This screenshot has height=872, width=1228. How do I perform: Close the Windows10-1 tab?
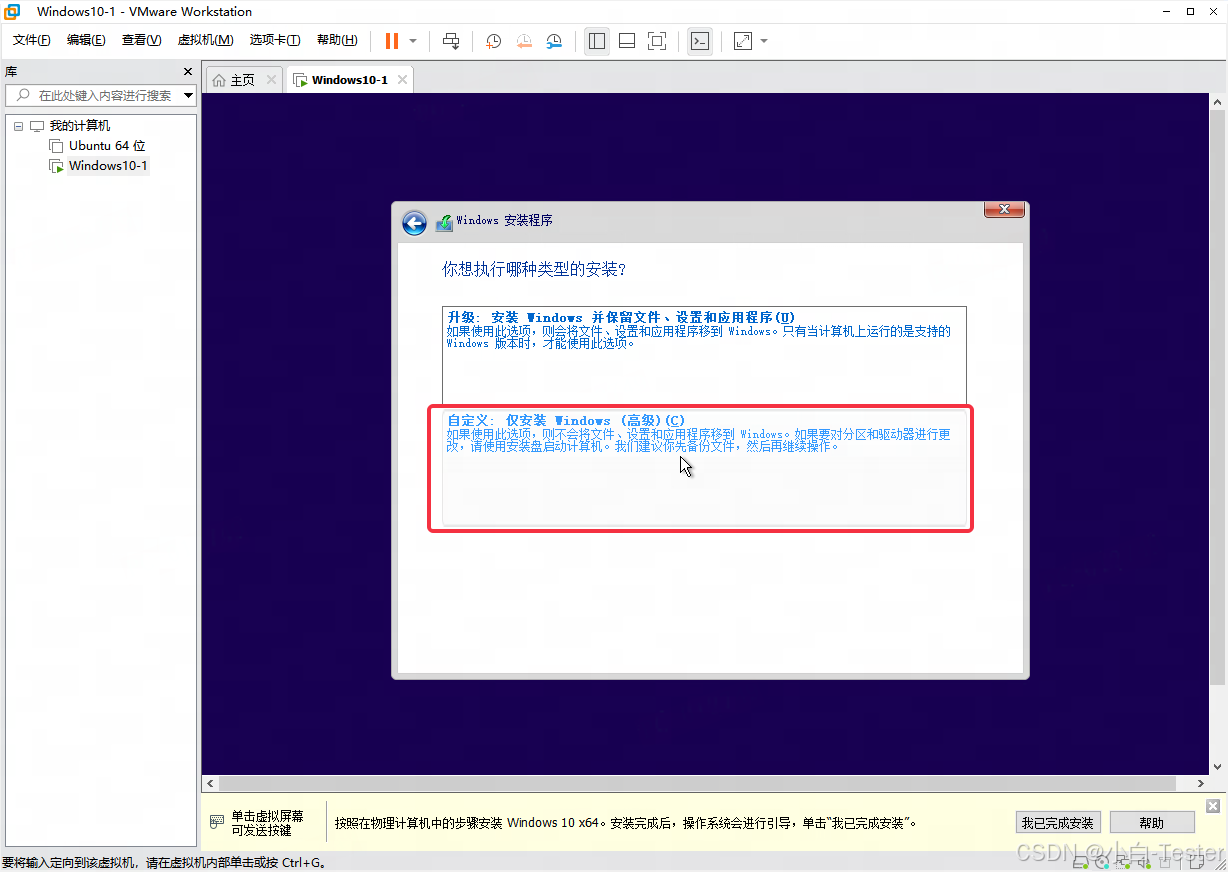(402, 80)
